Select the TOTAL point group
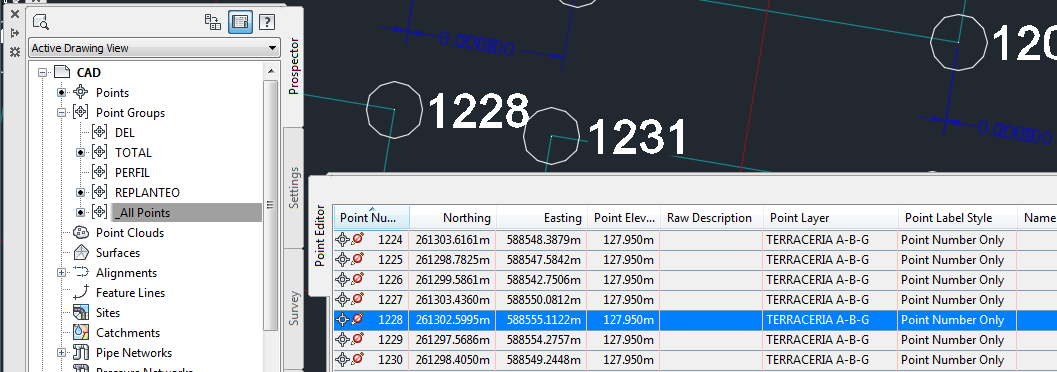 [x=133, y=152]
